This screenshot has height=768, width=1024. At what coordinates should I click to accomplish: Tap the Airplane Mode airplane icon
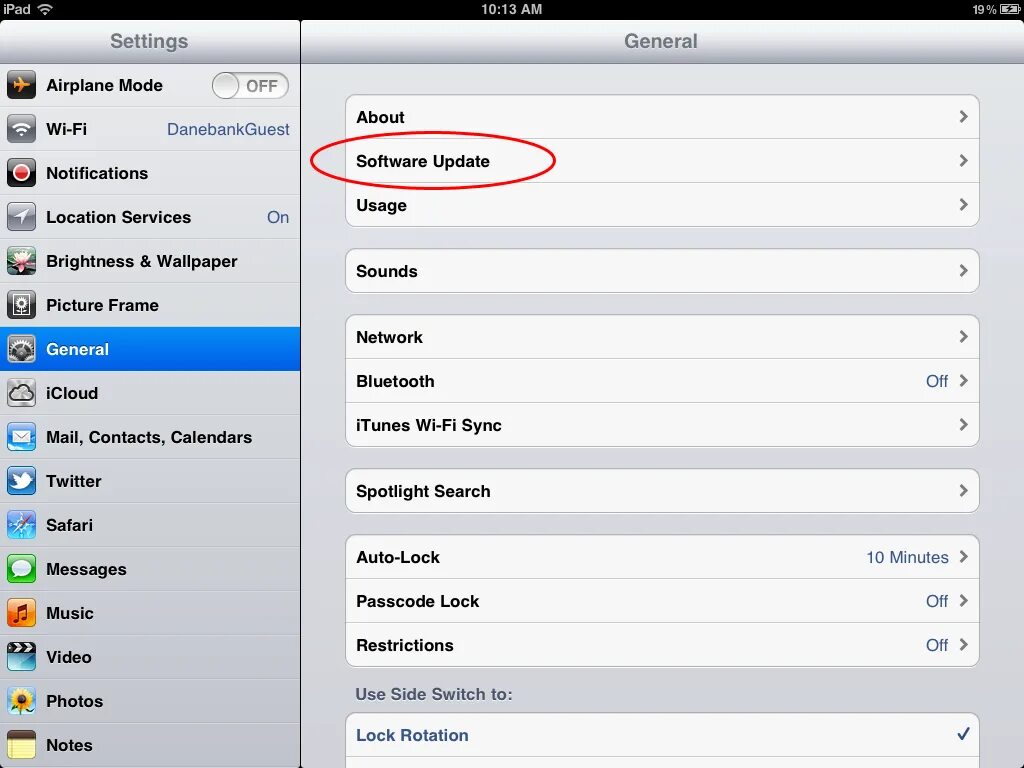pyautogui.click(x=21, y=85)
